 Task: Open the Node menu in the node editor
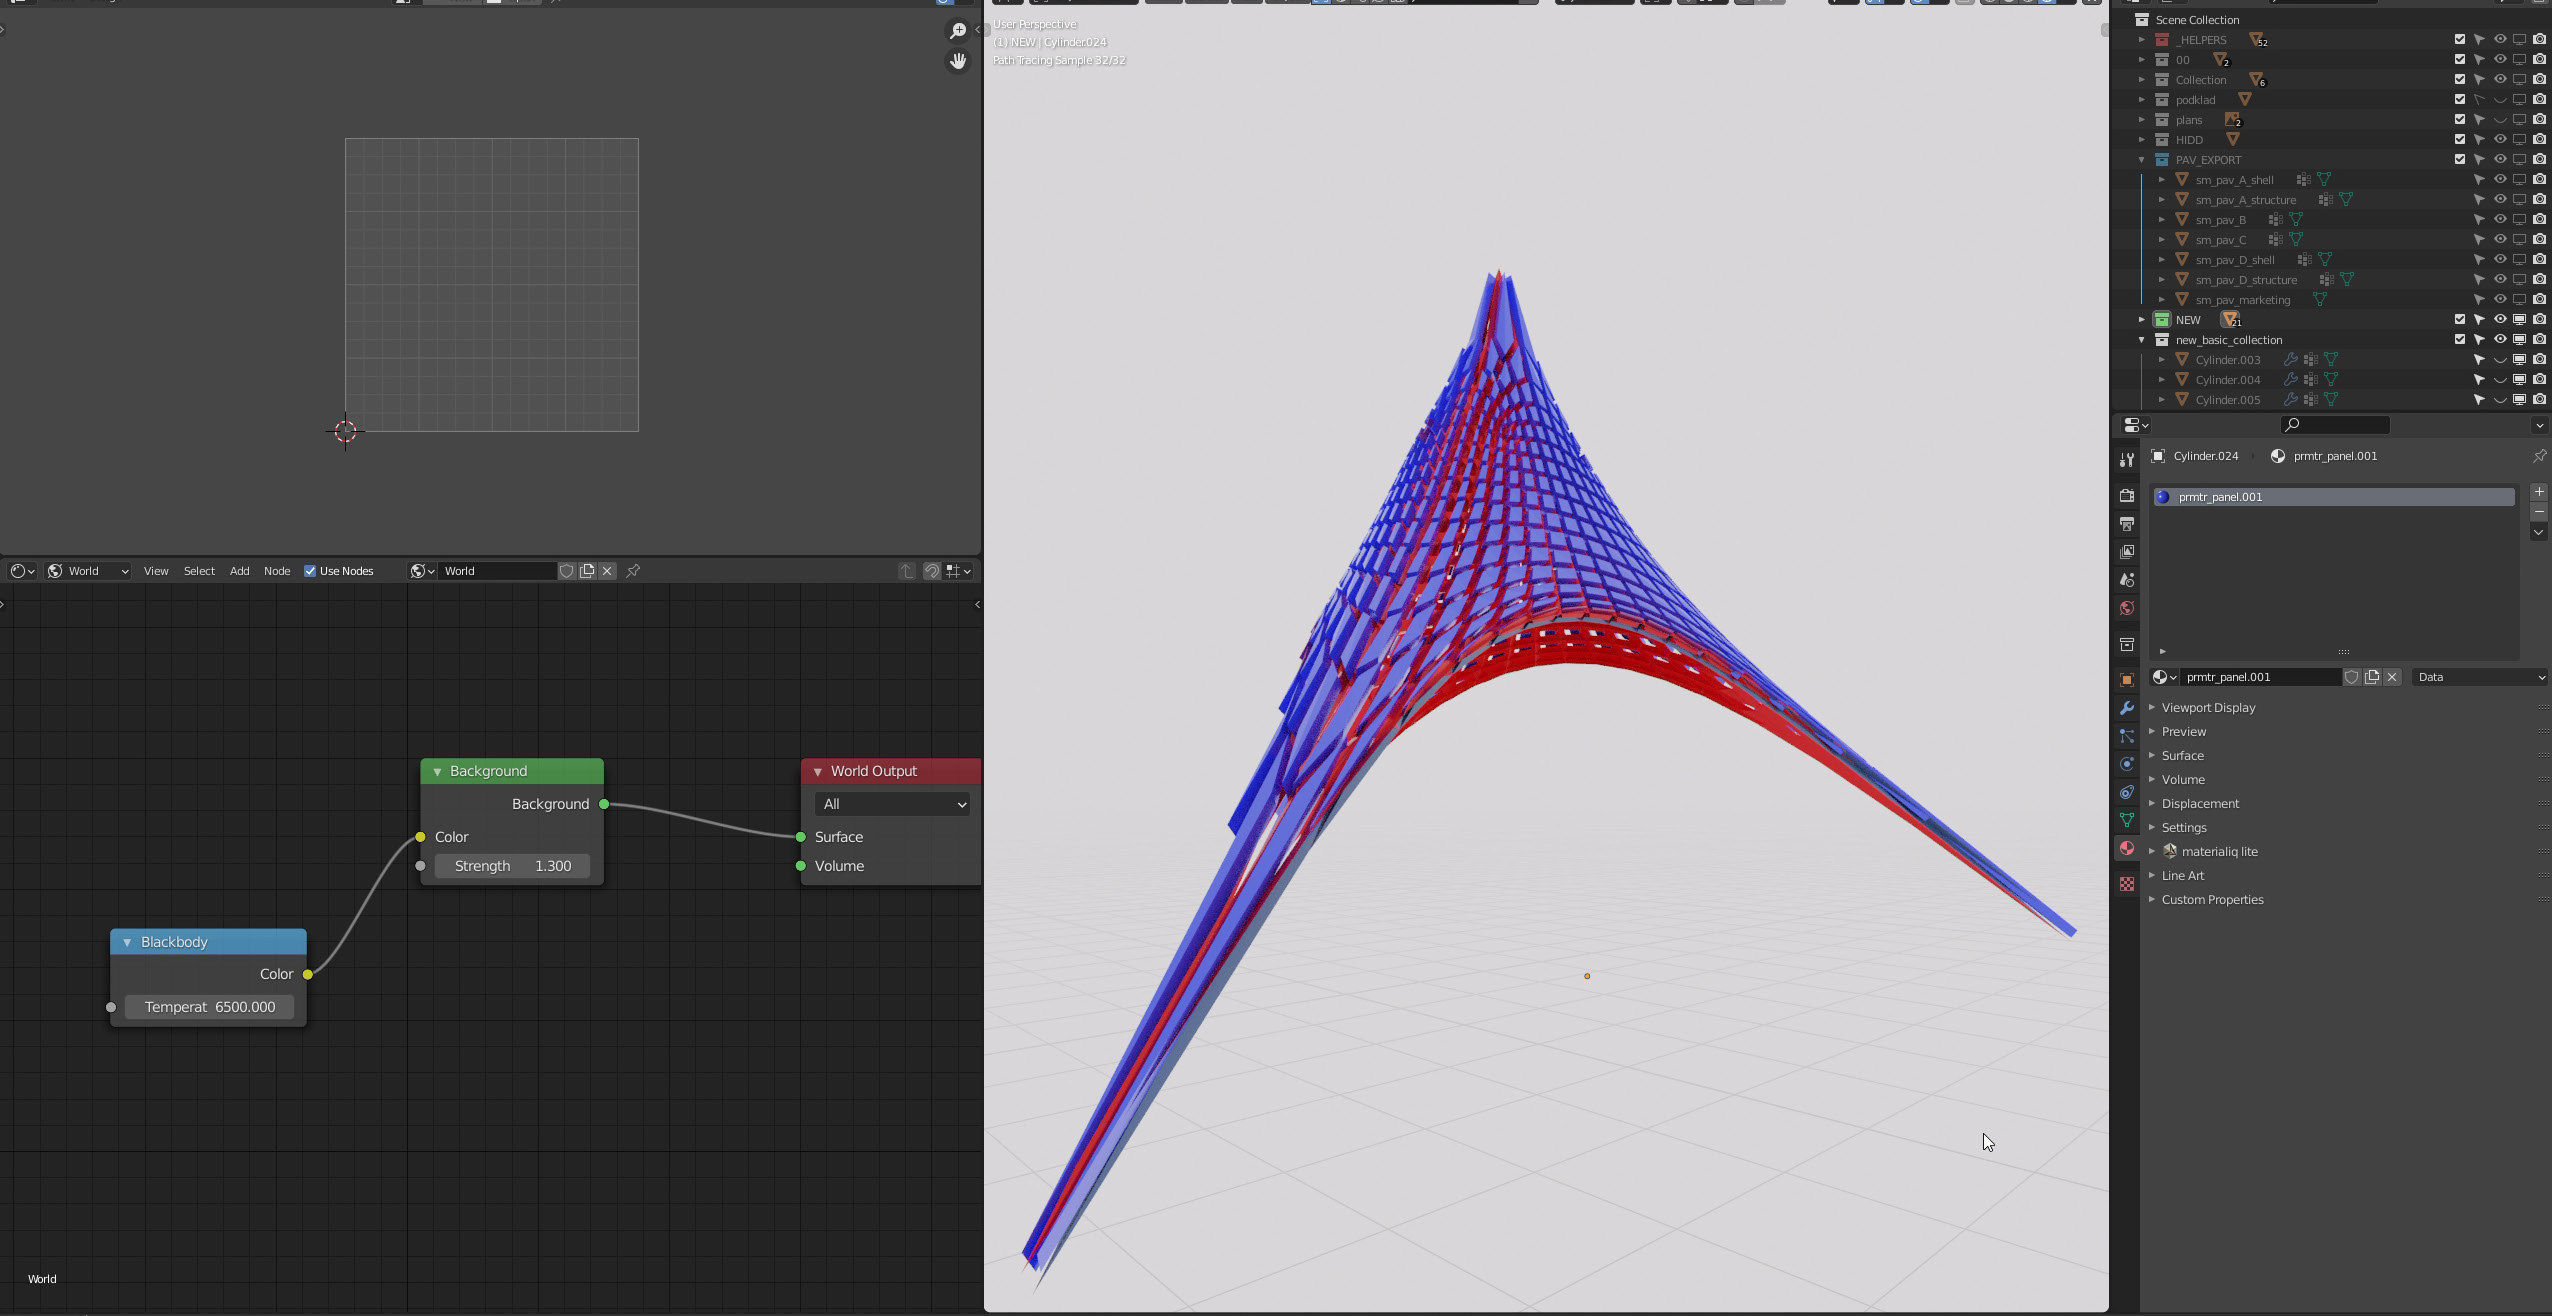pos(277,571)
